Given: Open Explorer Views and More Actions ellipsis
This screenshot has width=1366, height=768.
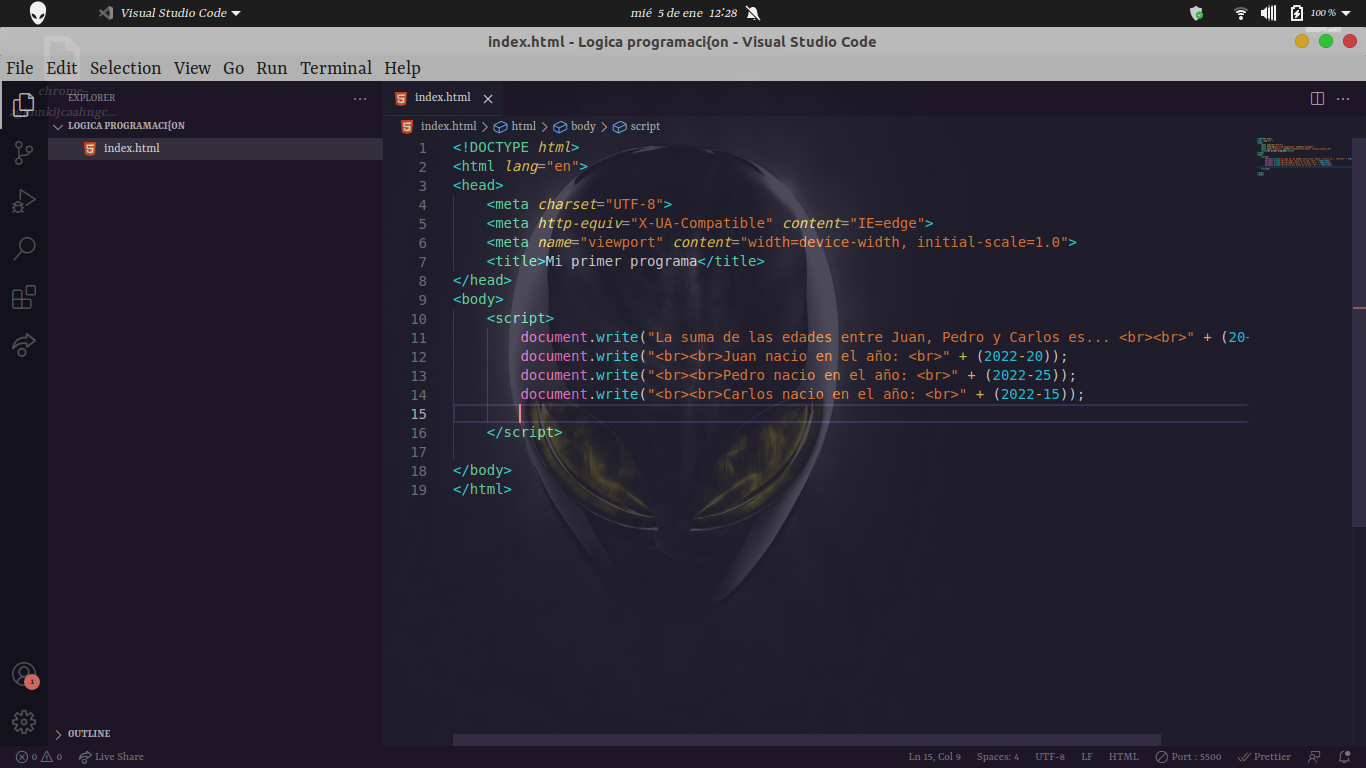Looking at the screenshot, I should (x=360, y=98).
